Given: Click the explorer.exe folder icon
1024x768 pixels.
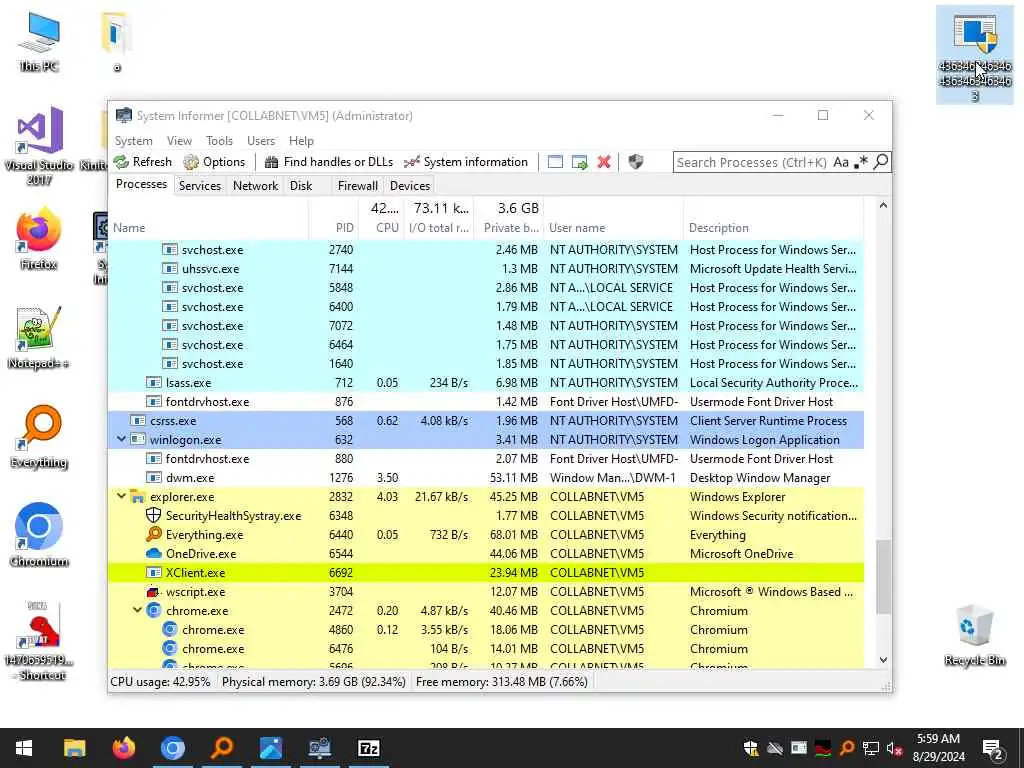Looking at the screenshot, I should click(x=137, y=496).
